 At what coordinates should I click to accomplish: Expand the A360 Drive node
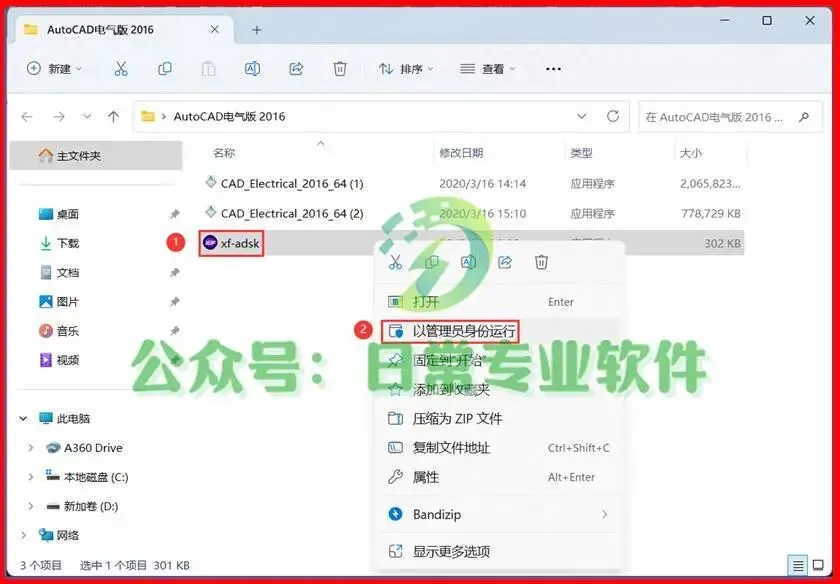[x=31, y=447]
